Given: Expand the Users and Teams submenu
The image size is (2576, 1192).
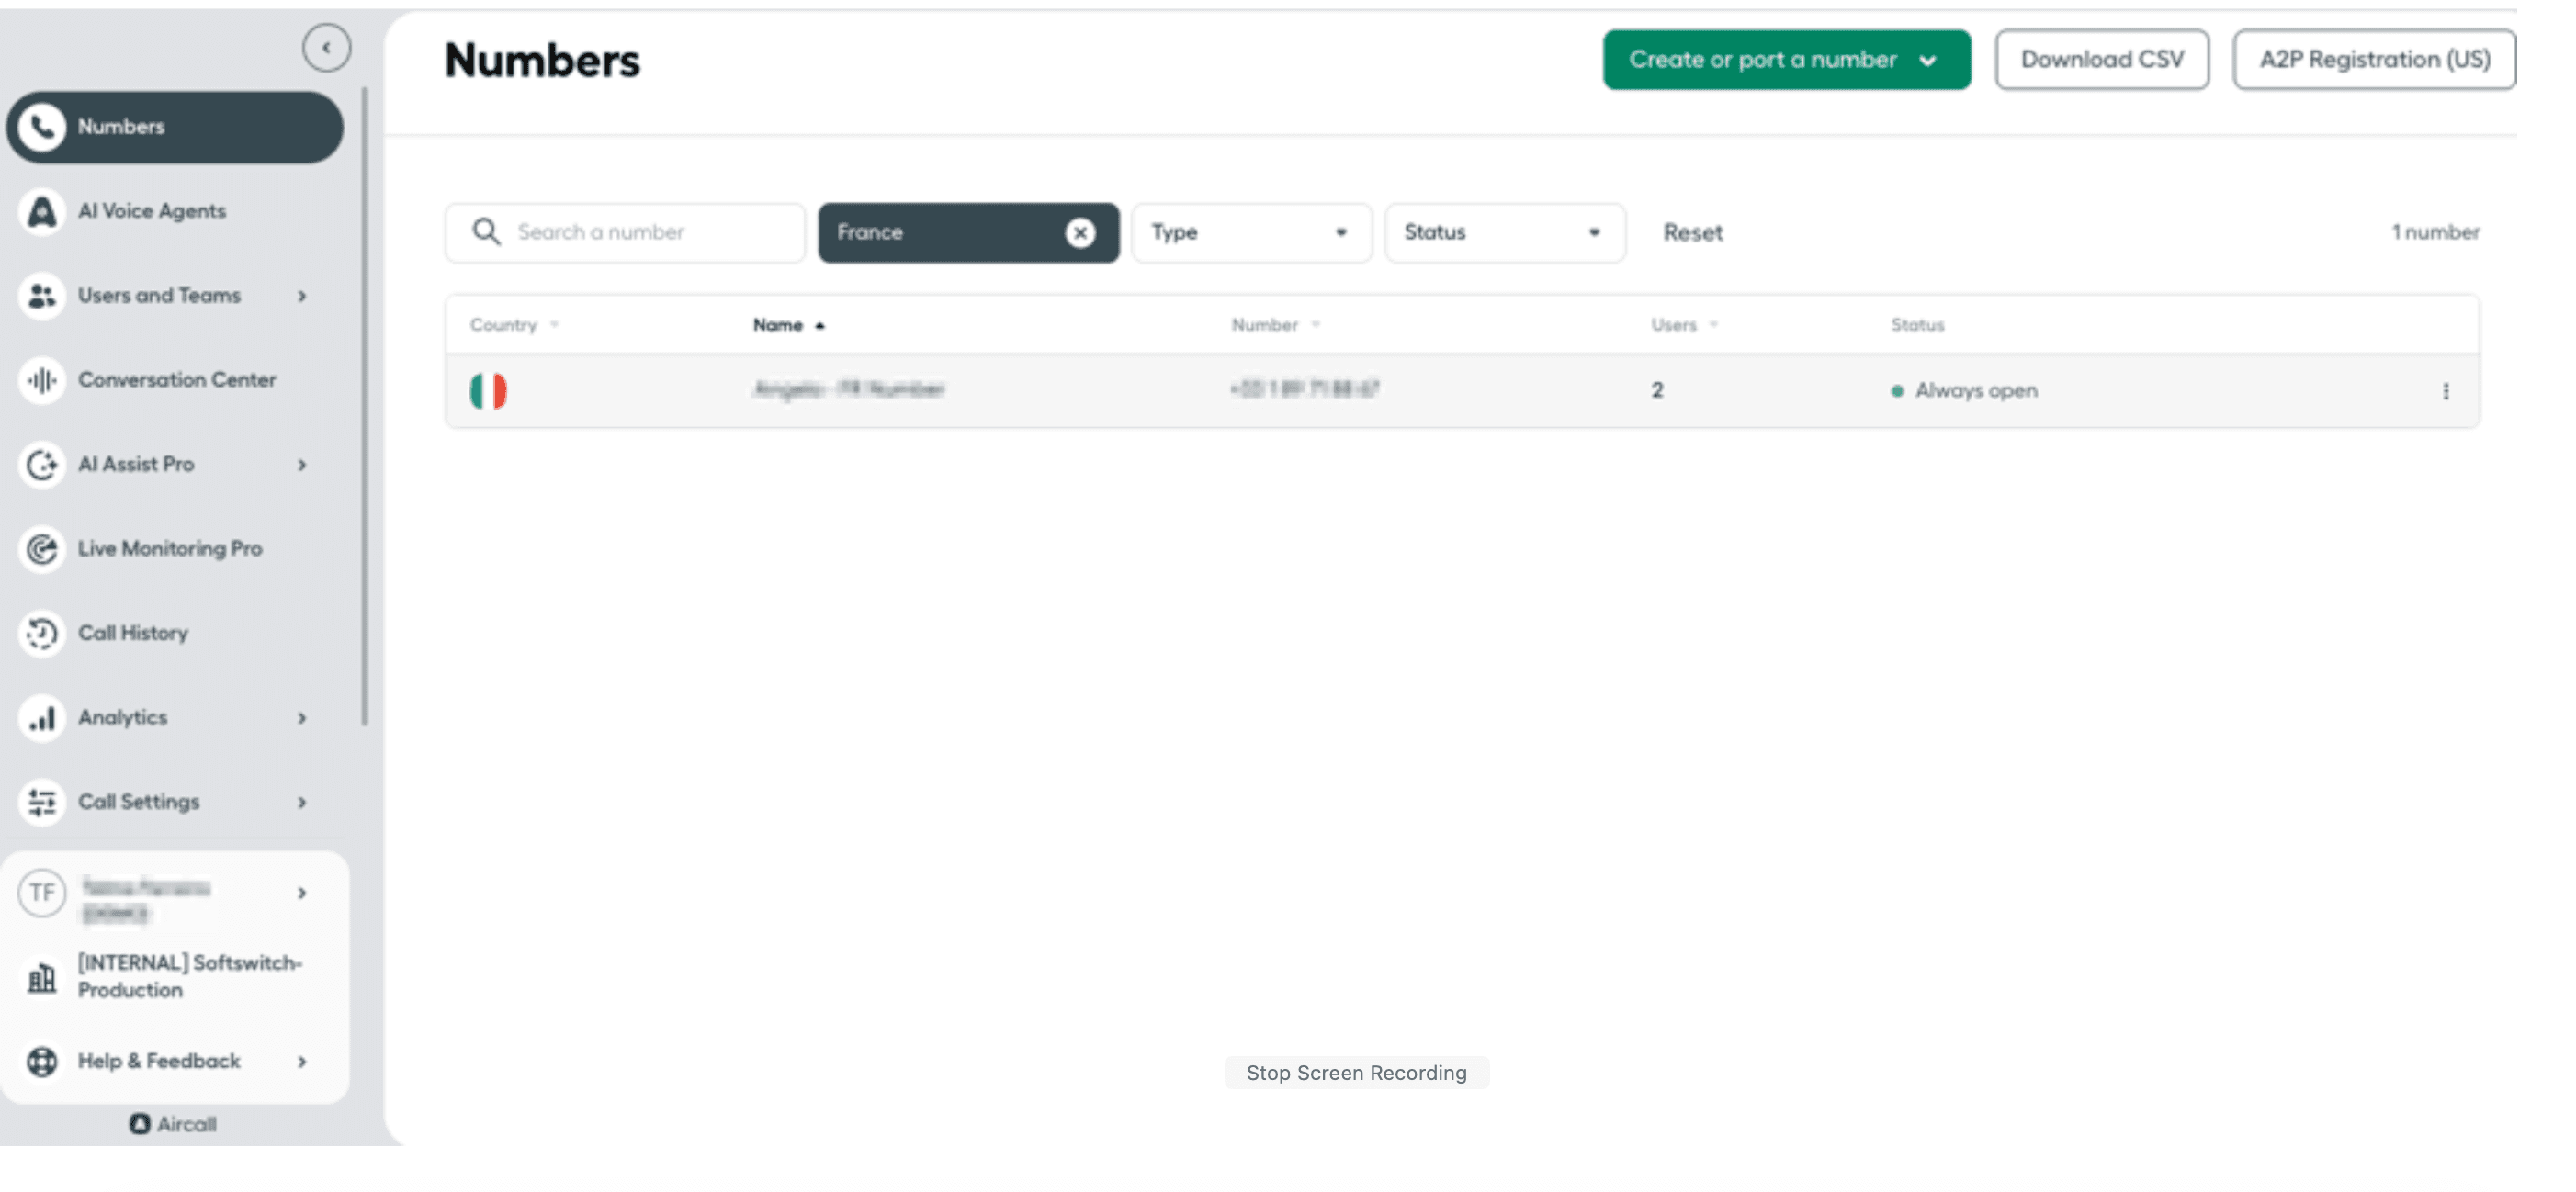Looking at the screenshot, I should pos(301,296).
